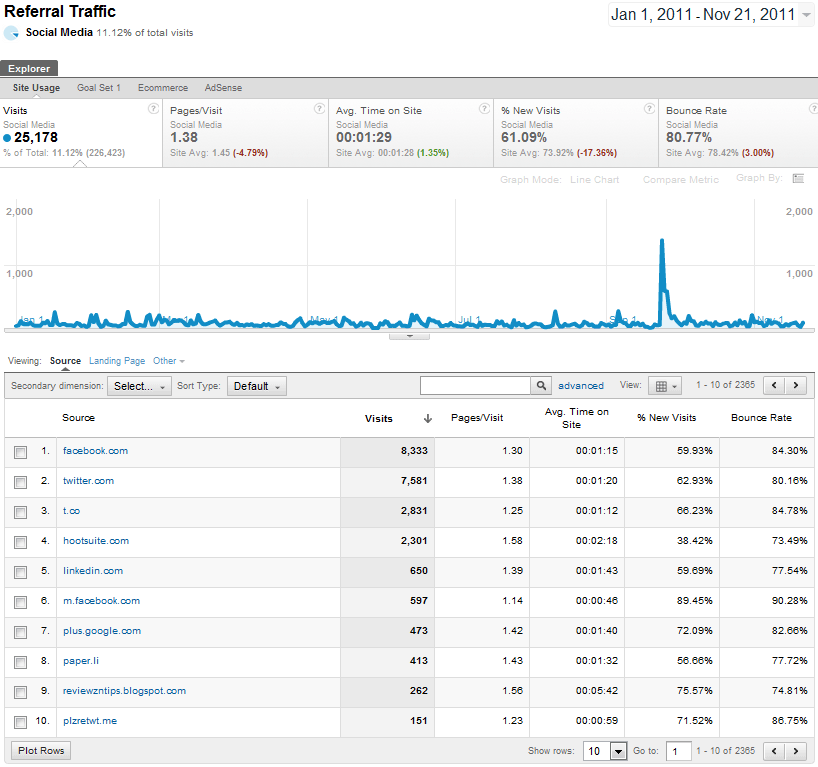Switch to the Goal Set 1 tab
The height and width of the screenshot is (767, 818).
coord(99,88)
